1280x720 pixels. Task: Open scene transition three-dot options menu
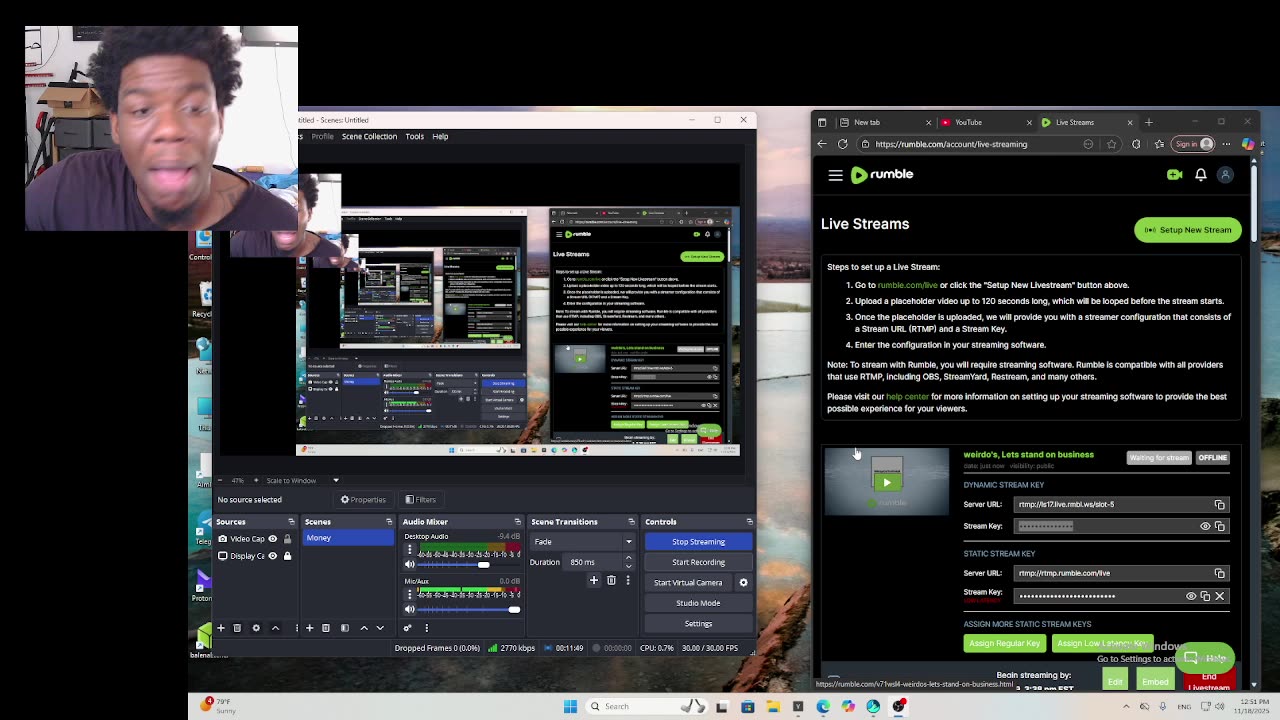pos(628,580)
